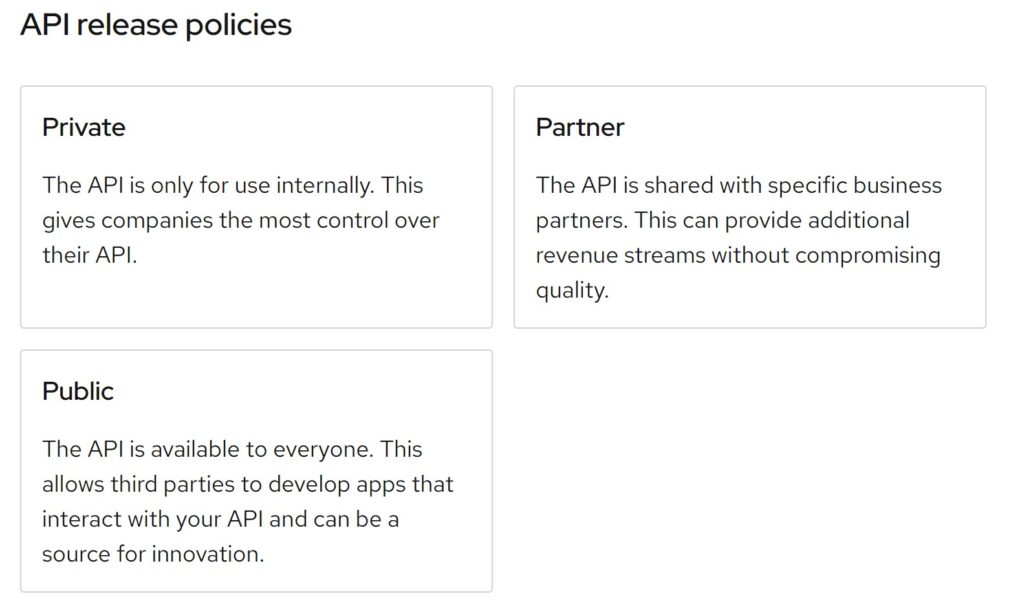Select the Partner policy card
Image resolution: width=1024 pixels, height=614 pixels.
pyautogui.click(x=750, y=207)
